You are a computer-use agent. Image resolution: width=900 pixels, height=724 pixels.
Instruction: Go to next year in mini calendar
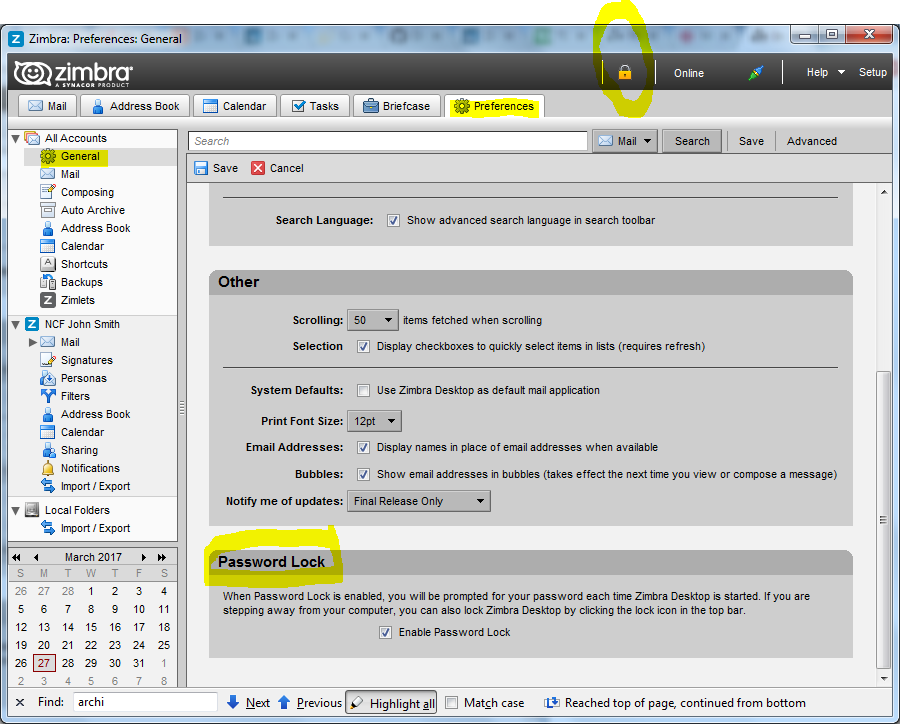tap(162, 557)
